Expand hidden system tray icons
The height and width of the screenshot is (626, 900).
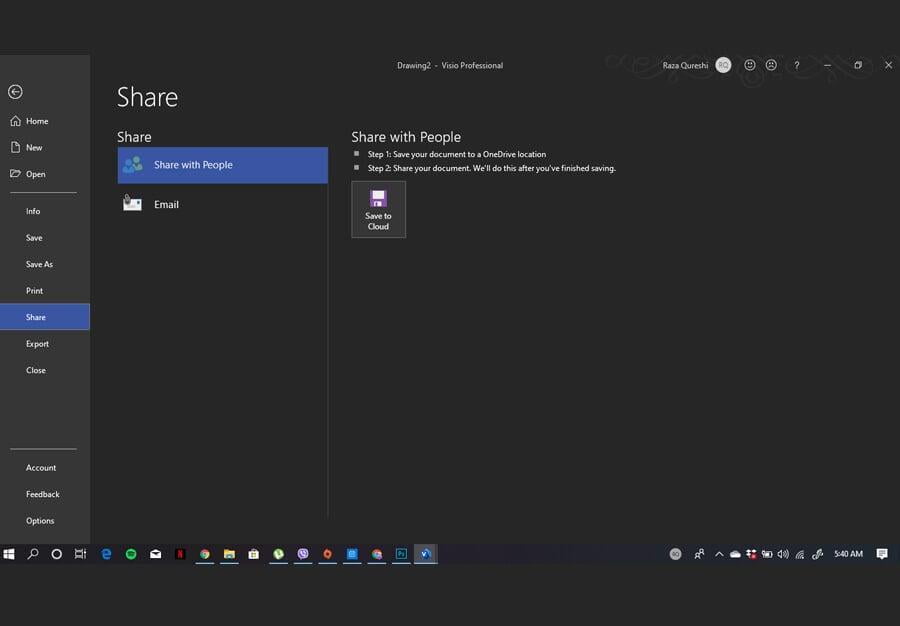[x=719, y=554]
